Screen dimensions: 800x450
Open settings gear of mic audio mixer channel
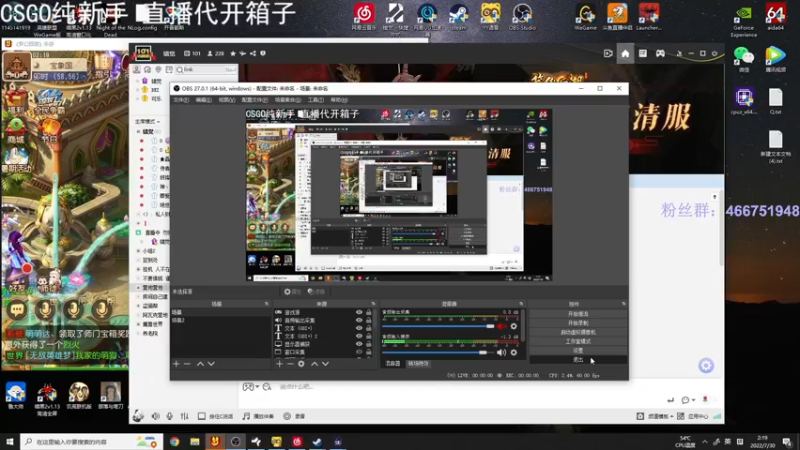click(514, 352)
